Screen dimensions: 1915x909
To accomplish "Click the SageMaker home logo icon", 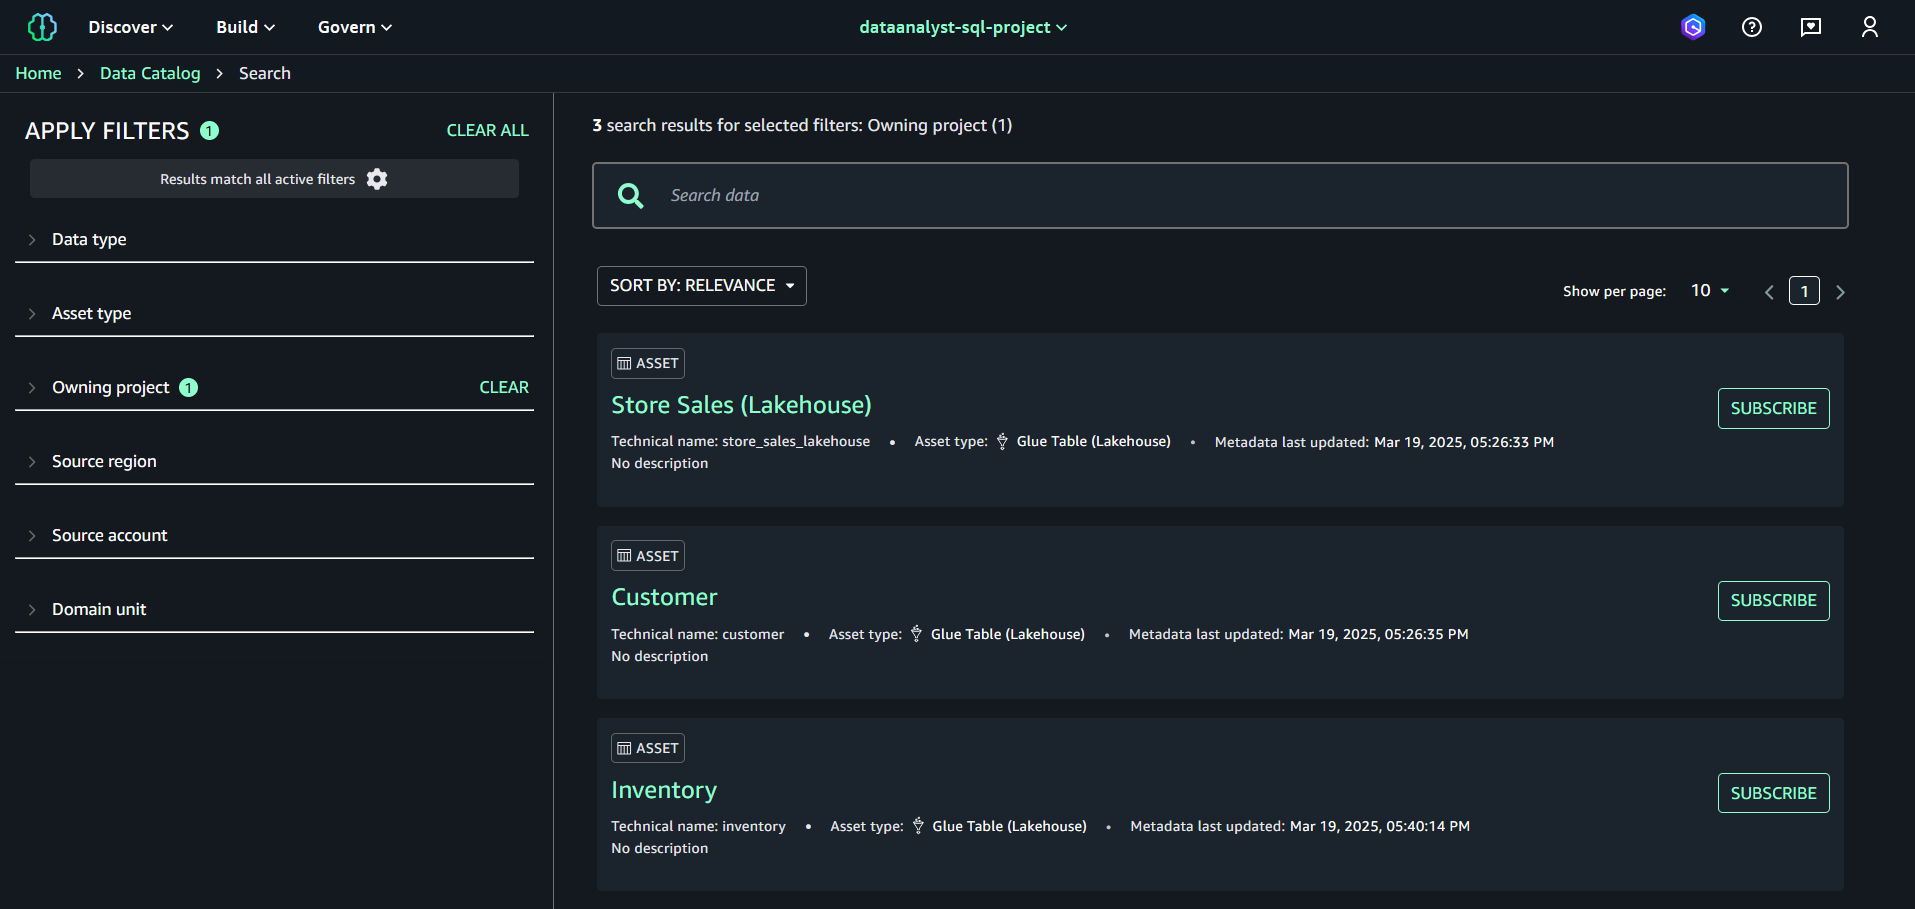I will point(42,27).
